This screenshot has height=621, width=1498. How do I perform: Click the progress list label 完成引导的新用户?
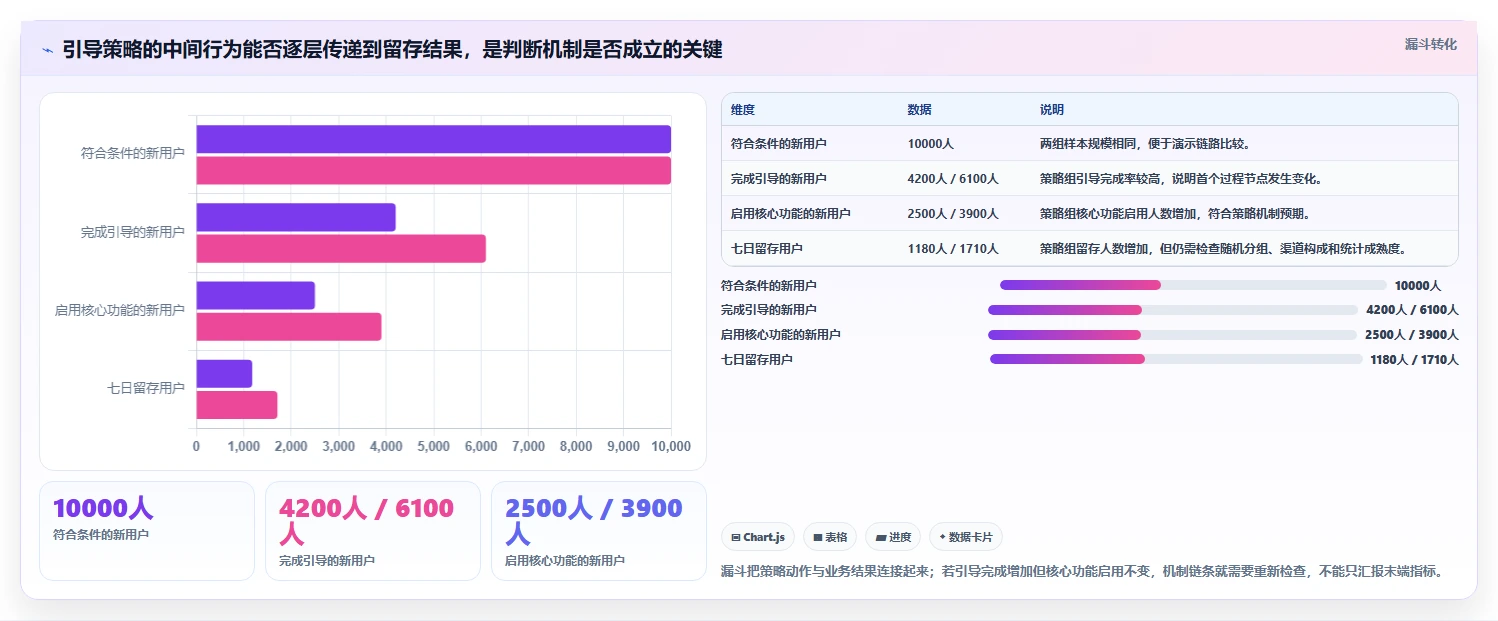[x=769, y=310]
